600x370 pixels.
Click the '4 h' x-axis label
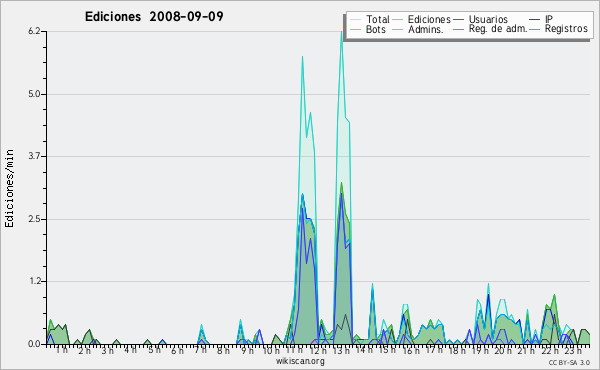[x=130, y=350]
